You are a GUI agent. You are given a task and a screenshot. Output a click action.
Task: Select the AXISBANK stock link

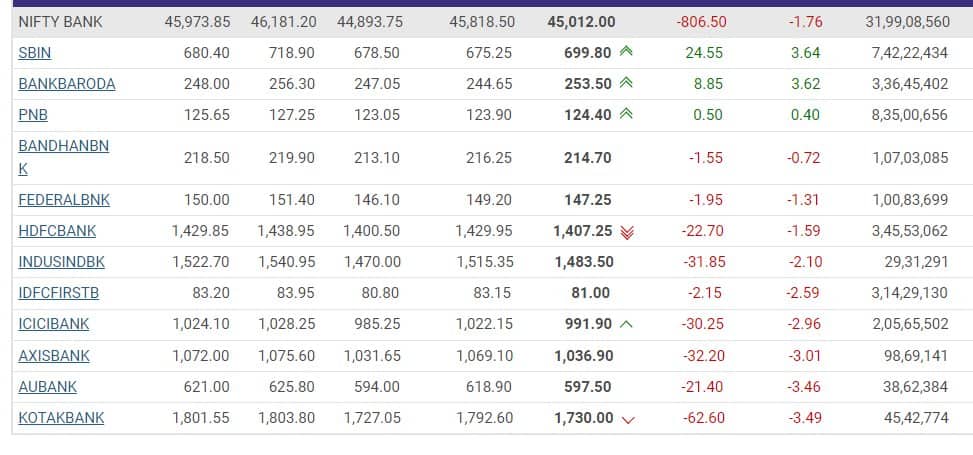(x=54, y=355)
